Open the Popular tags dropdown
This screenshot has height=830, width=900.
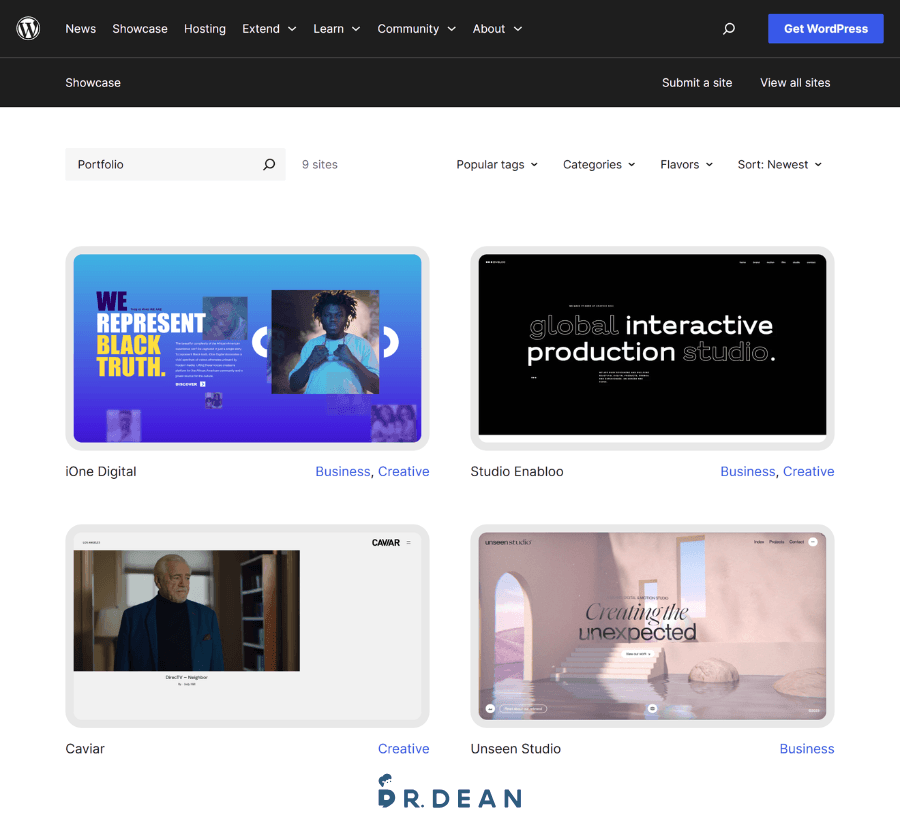click(x=497, y=165)
